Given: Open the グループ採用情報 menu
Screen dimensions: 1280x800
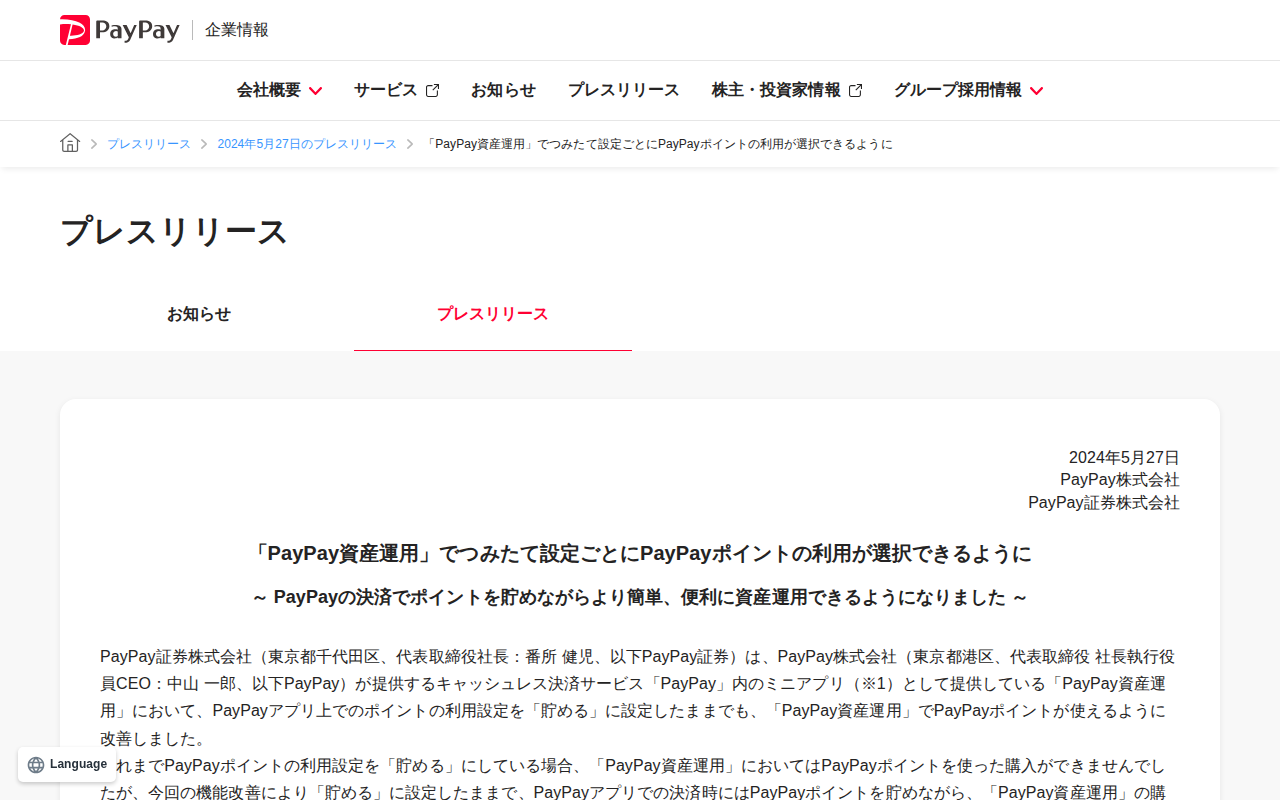Looking at the screenshot, I should pos(968,90).
